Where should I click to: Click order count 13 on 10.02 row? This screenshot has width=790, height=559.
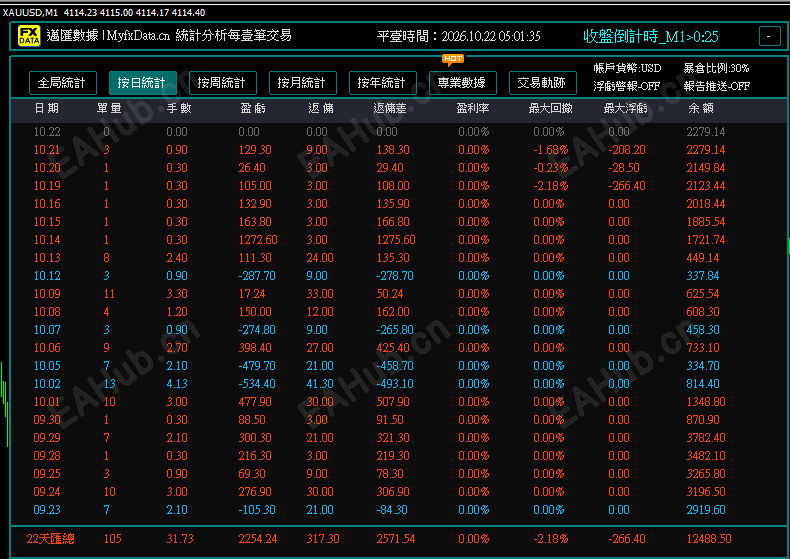(x=109, y=384)
